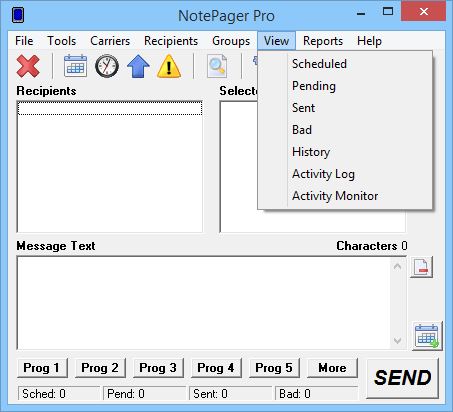Choose Sent in the View menu
This screenshot has width=453, height=412.
click(345, 108)
